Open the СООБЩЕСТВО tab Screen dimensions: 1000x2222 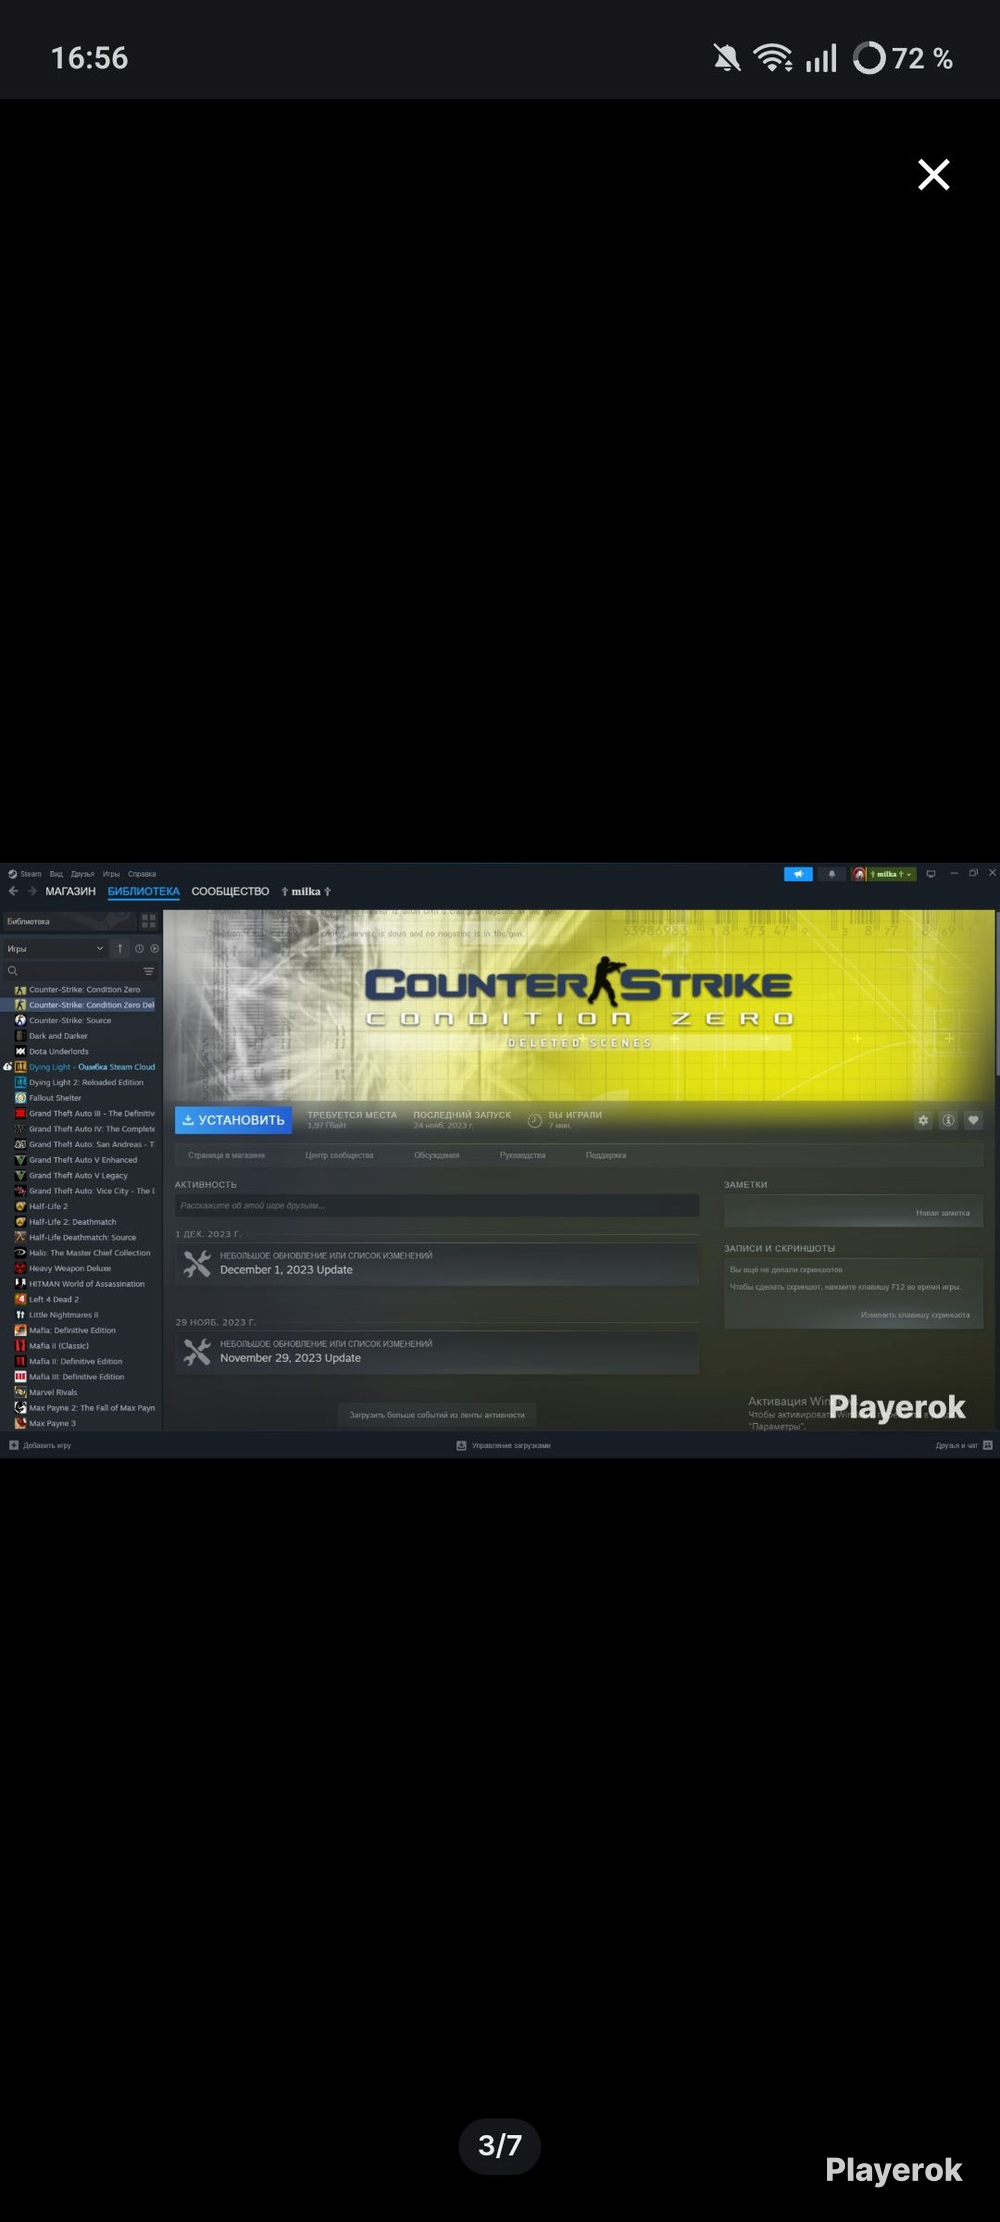pyautogui.click(x=230, y=891)
